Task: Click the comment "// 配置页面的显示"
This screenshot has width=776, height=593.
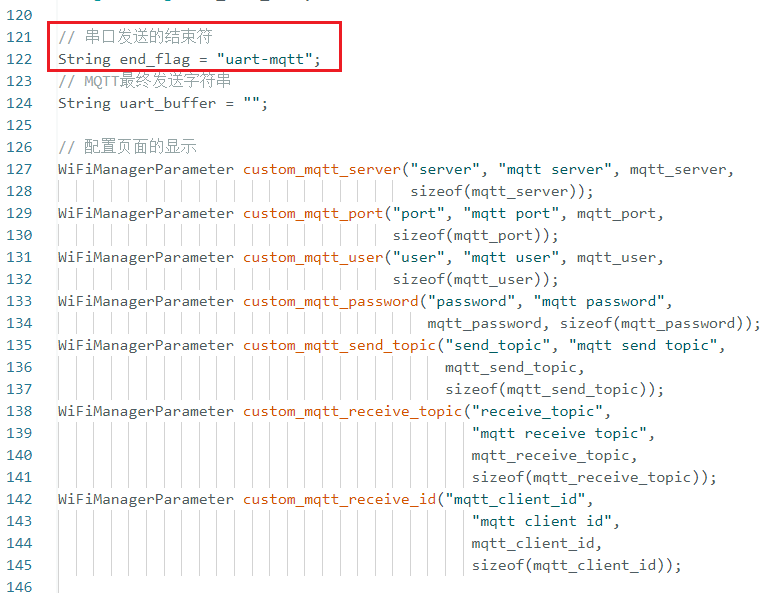Action: pyautogui.click(x=127, y=147)
